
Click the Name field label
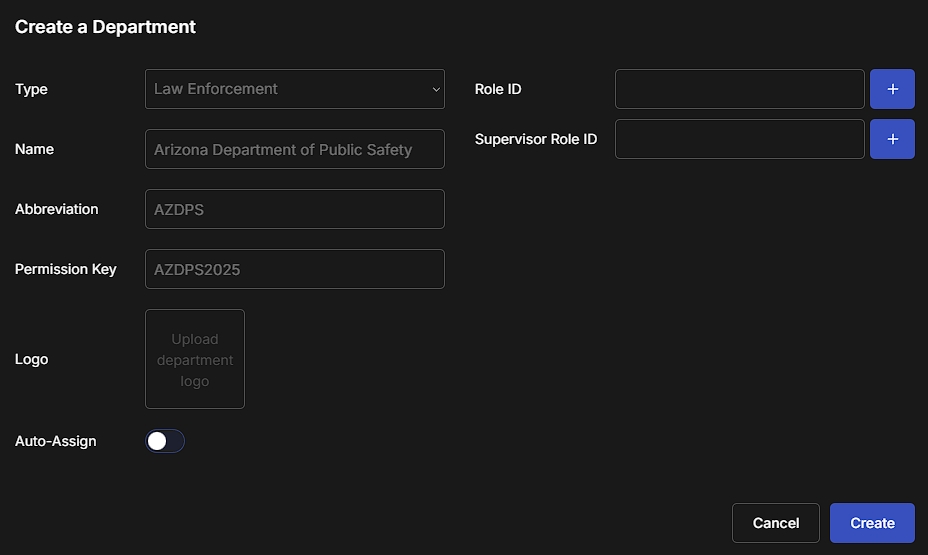coord(34,149)
